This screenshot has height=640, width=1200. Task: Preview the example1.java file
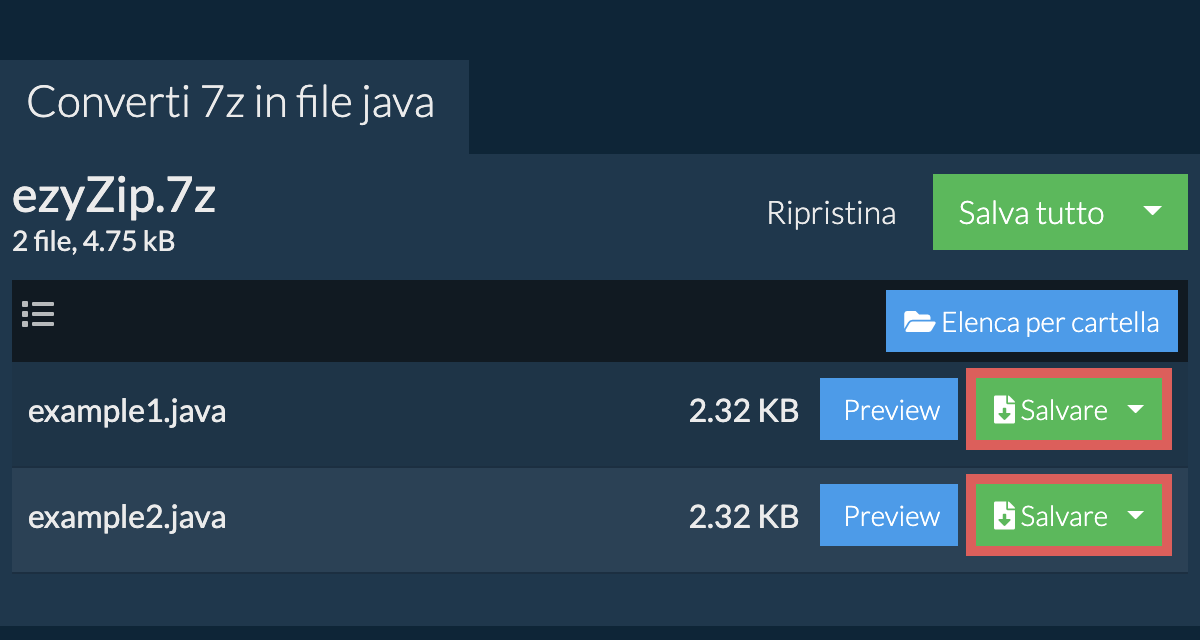pos(891,410)
